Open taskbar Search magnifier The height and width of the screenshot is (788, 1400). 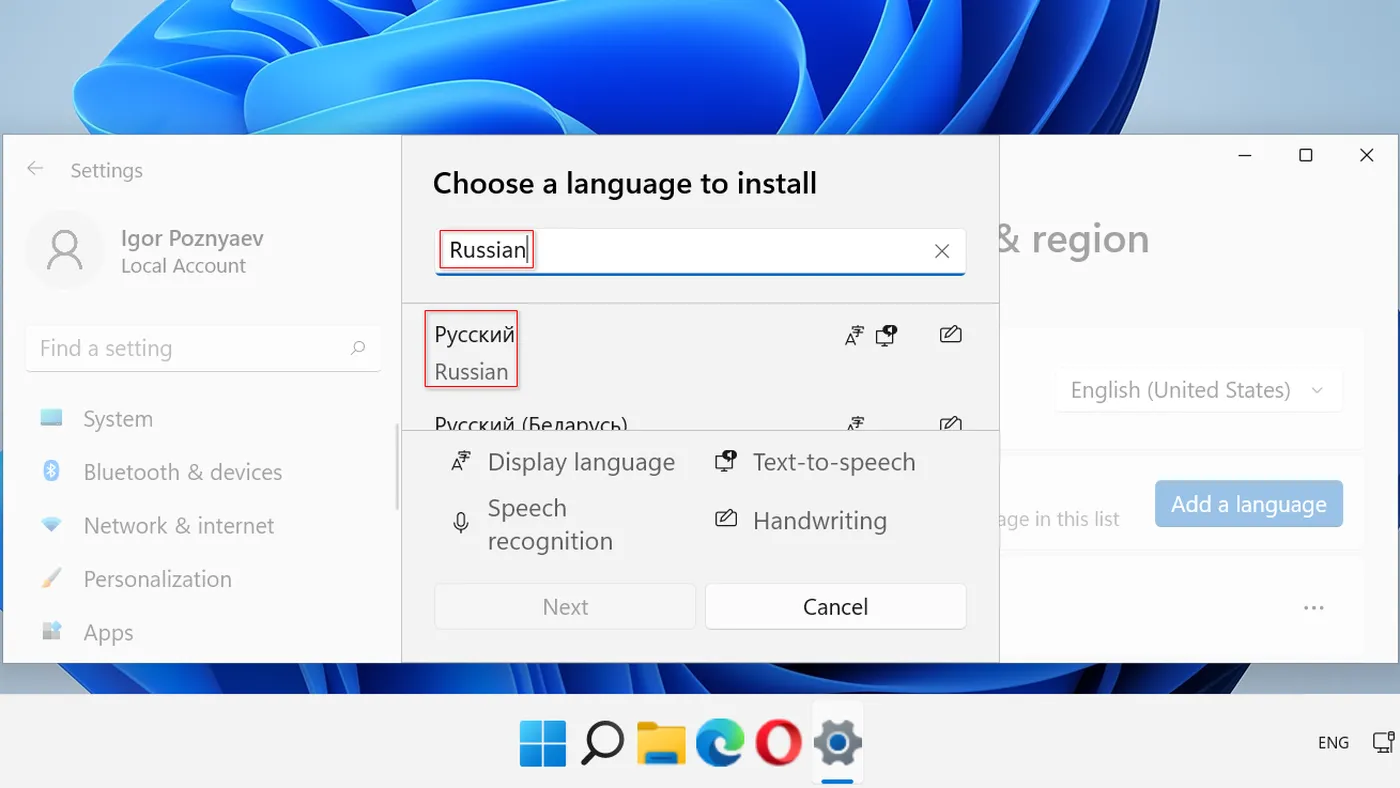[602, 743]
